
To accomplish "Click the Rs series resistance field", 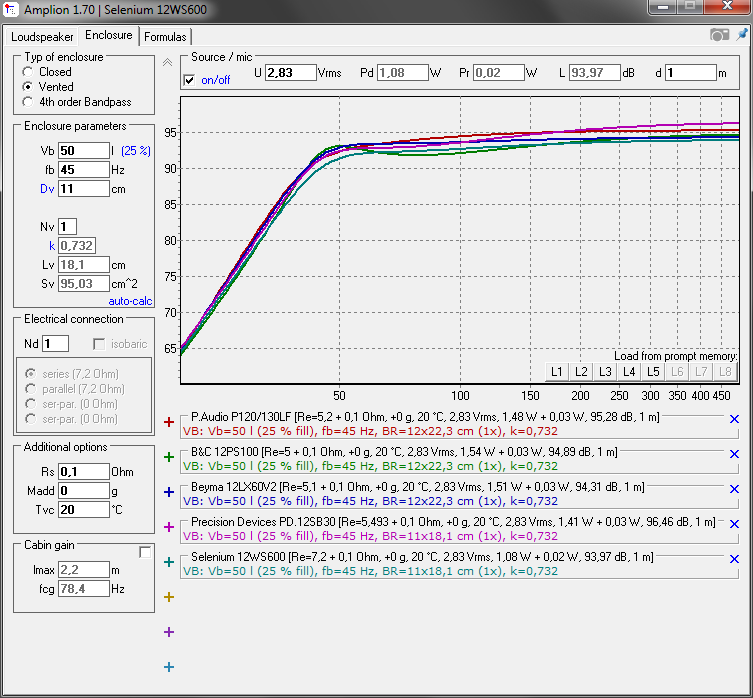I will (84, 472).
